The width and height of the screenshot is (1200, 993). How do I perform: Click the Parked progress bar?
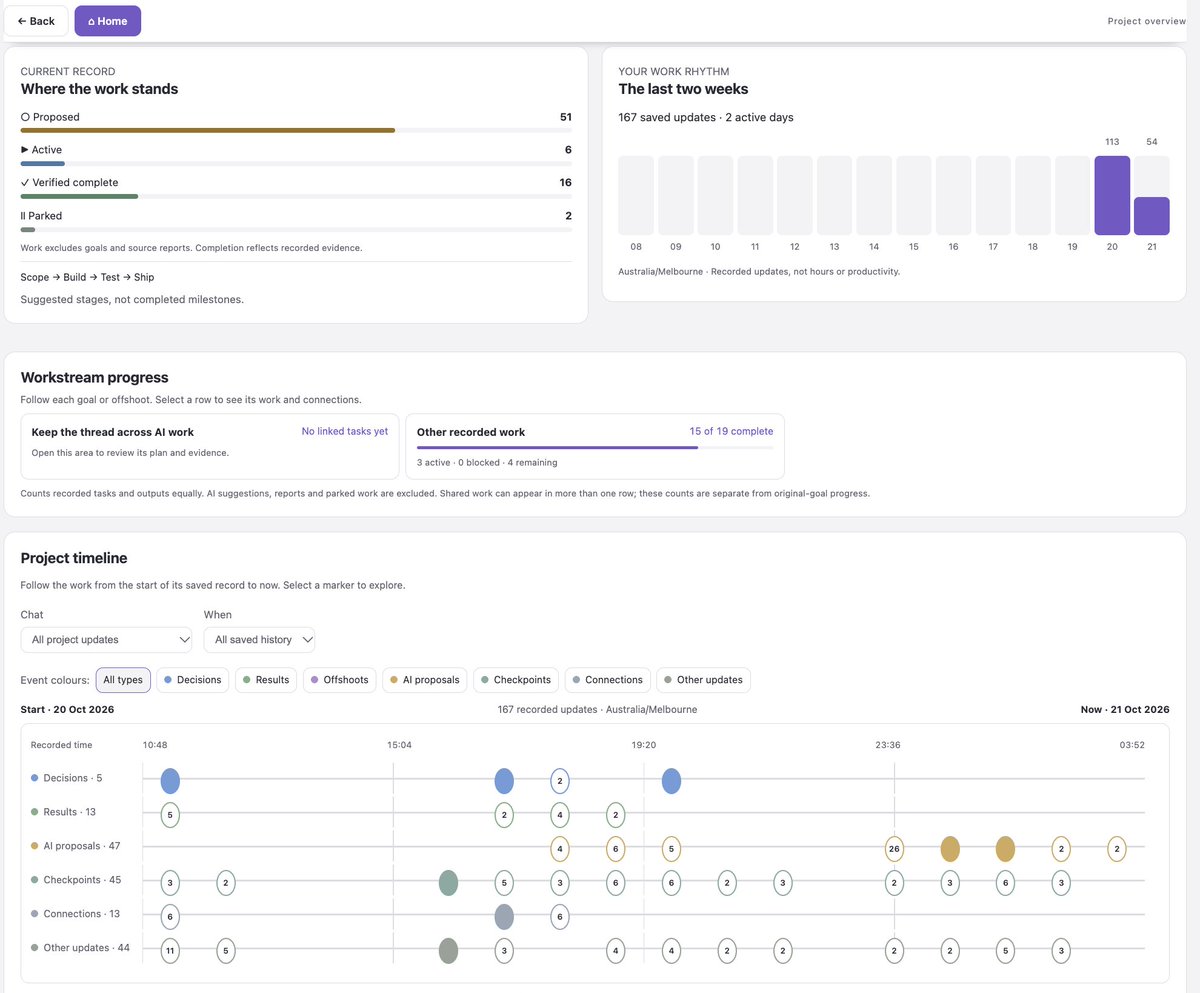(296, 229)
